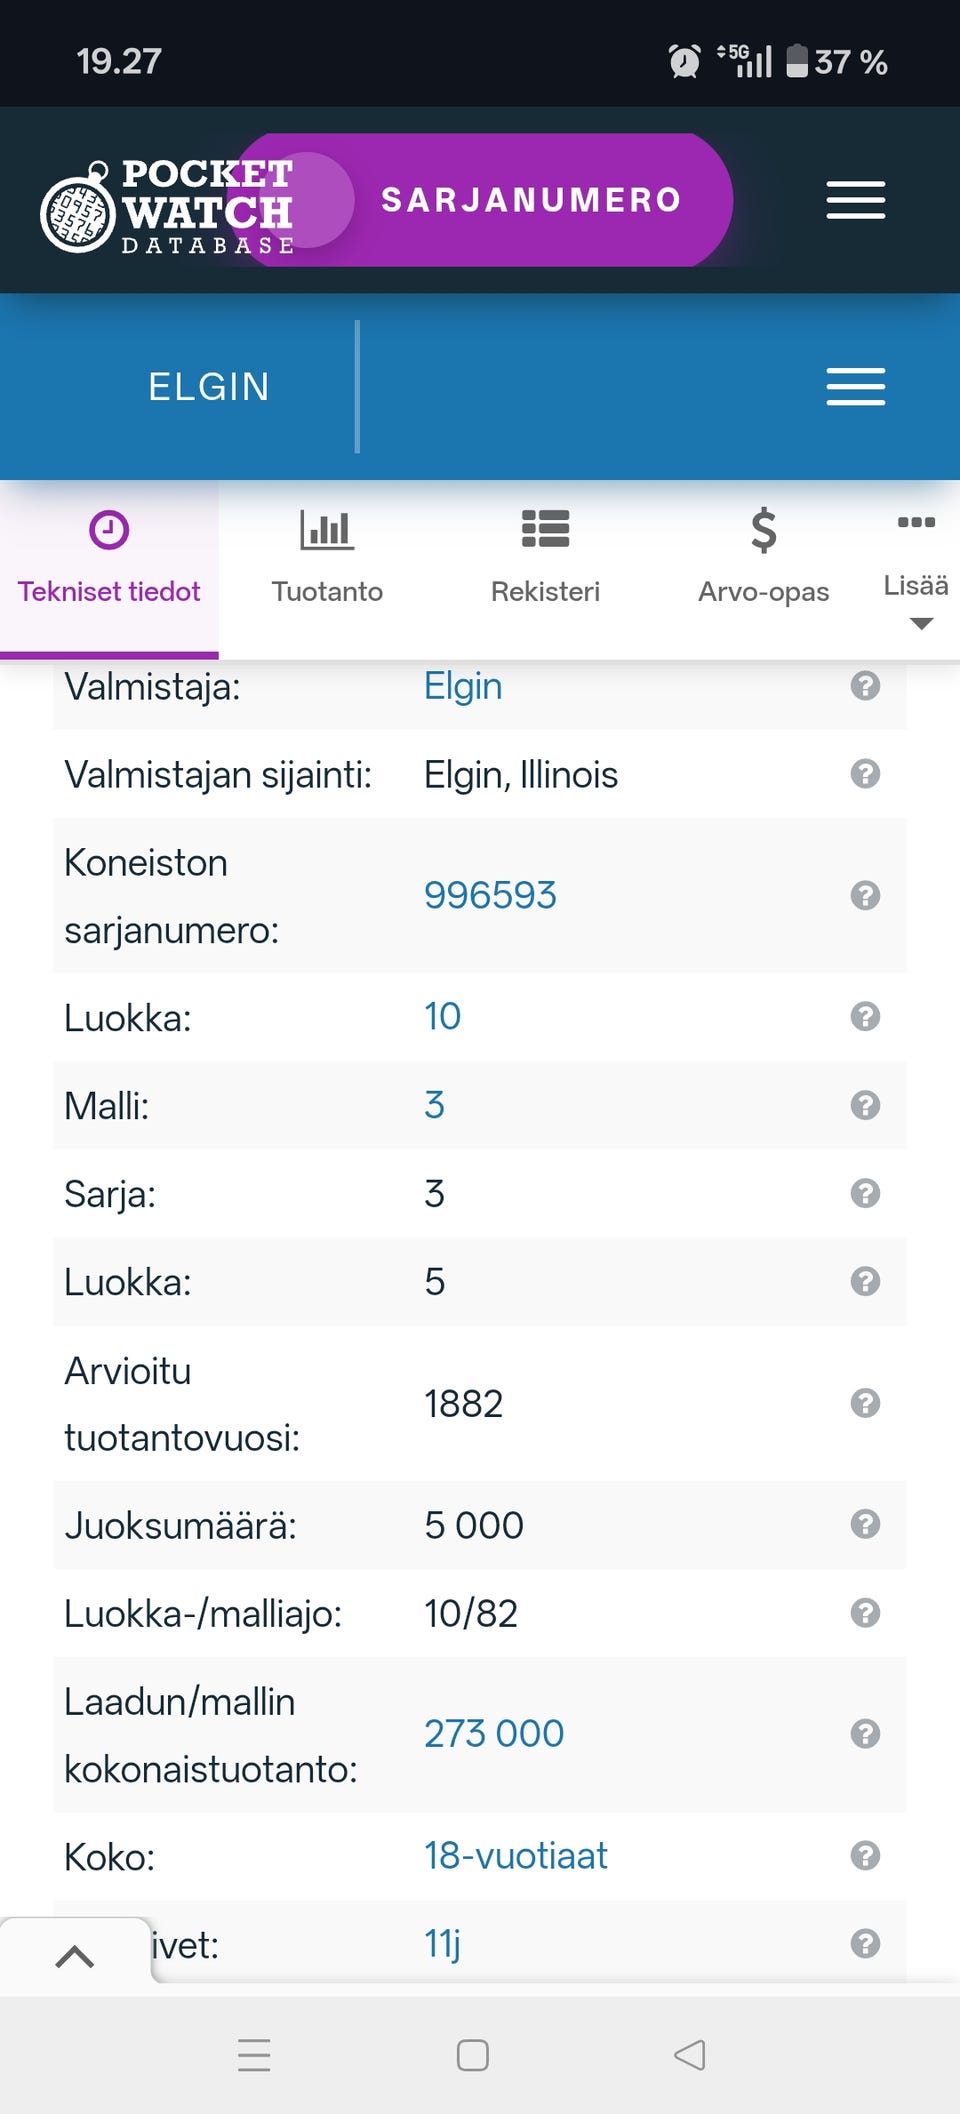This screenshot has width=960, height=2114.
Task: Click help icon beside Koko row
Action: coord(865,1856)
